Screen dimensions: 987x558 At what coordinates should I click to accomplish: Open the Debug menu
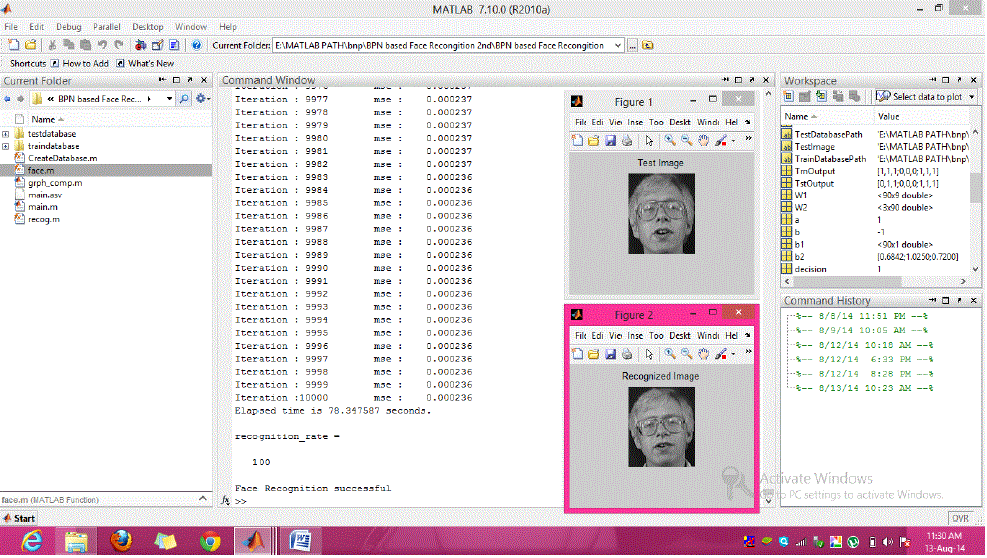(69, 27)
